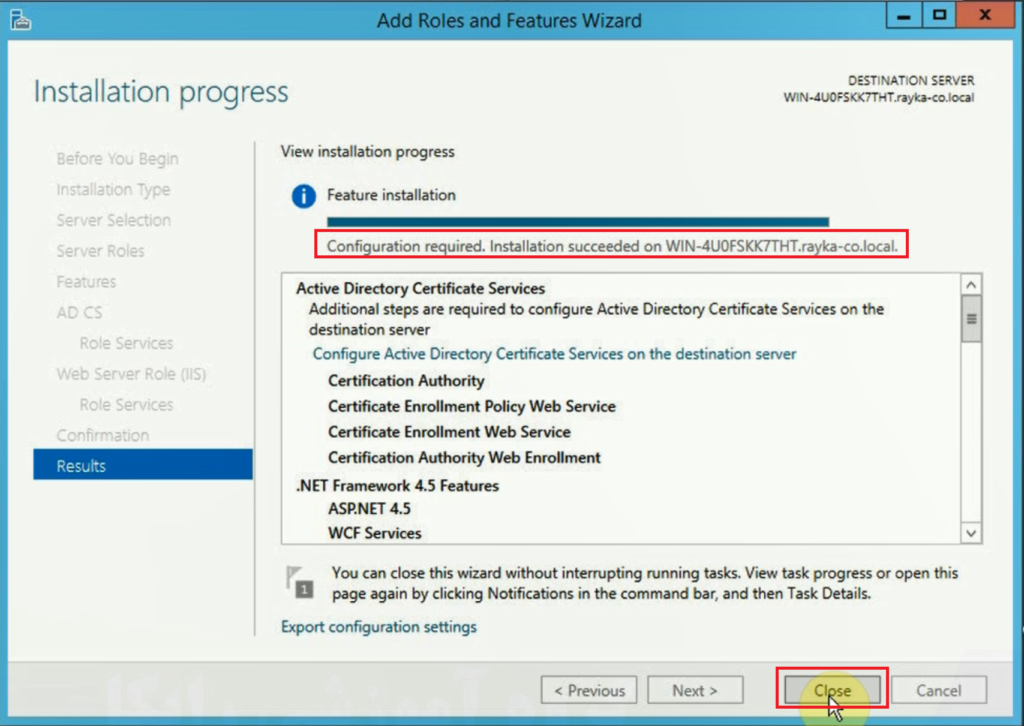Select the Installation Type step

(x=113, y=189)
